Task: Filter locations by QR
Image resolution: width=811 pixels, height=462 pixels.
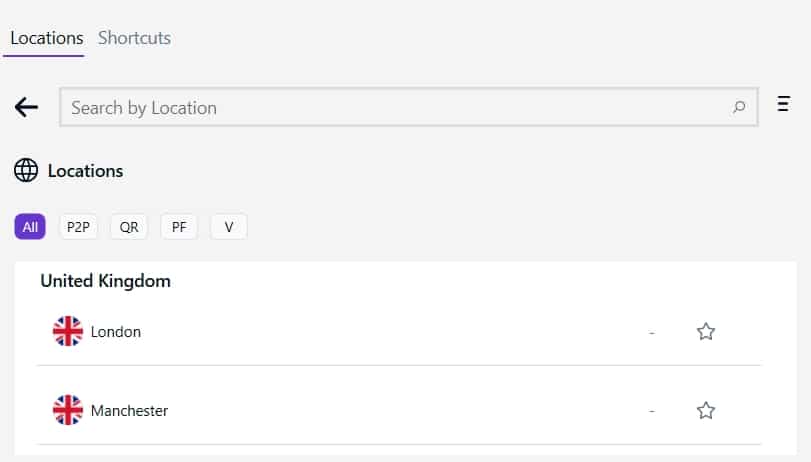Action: click(129, 227)
